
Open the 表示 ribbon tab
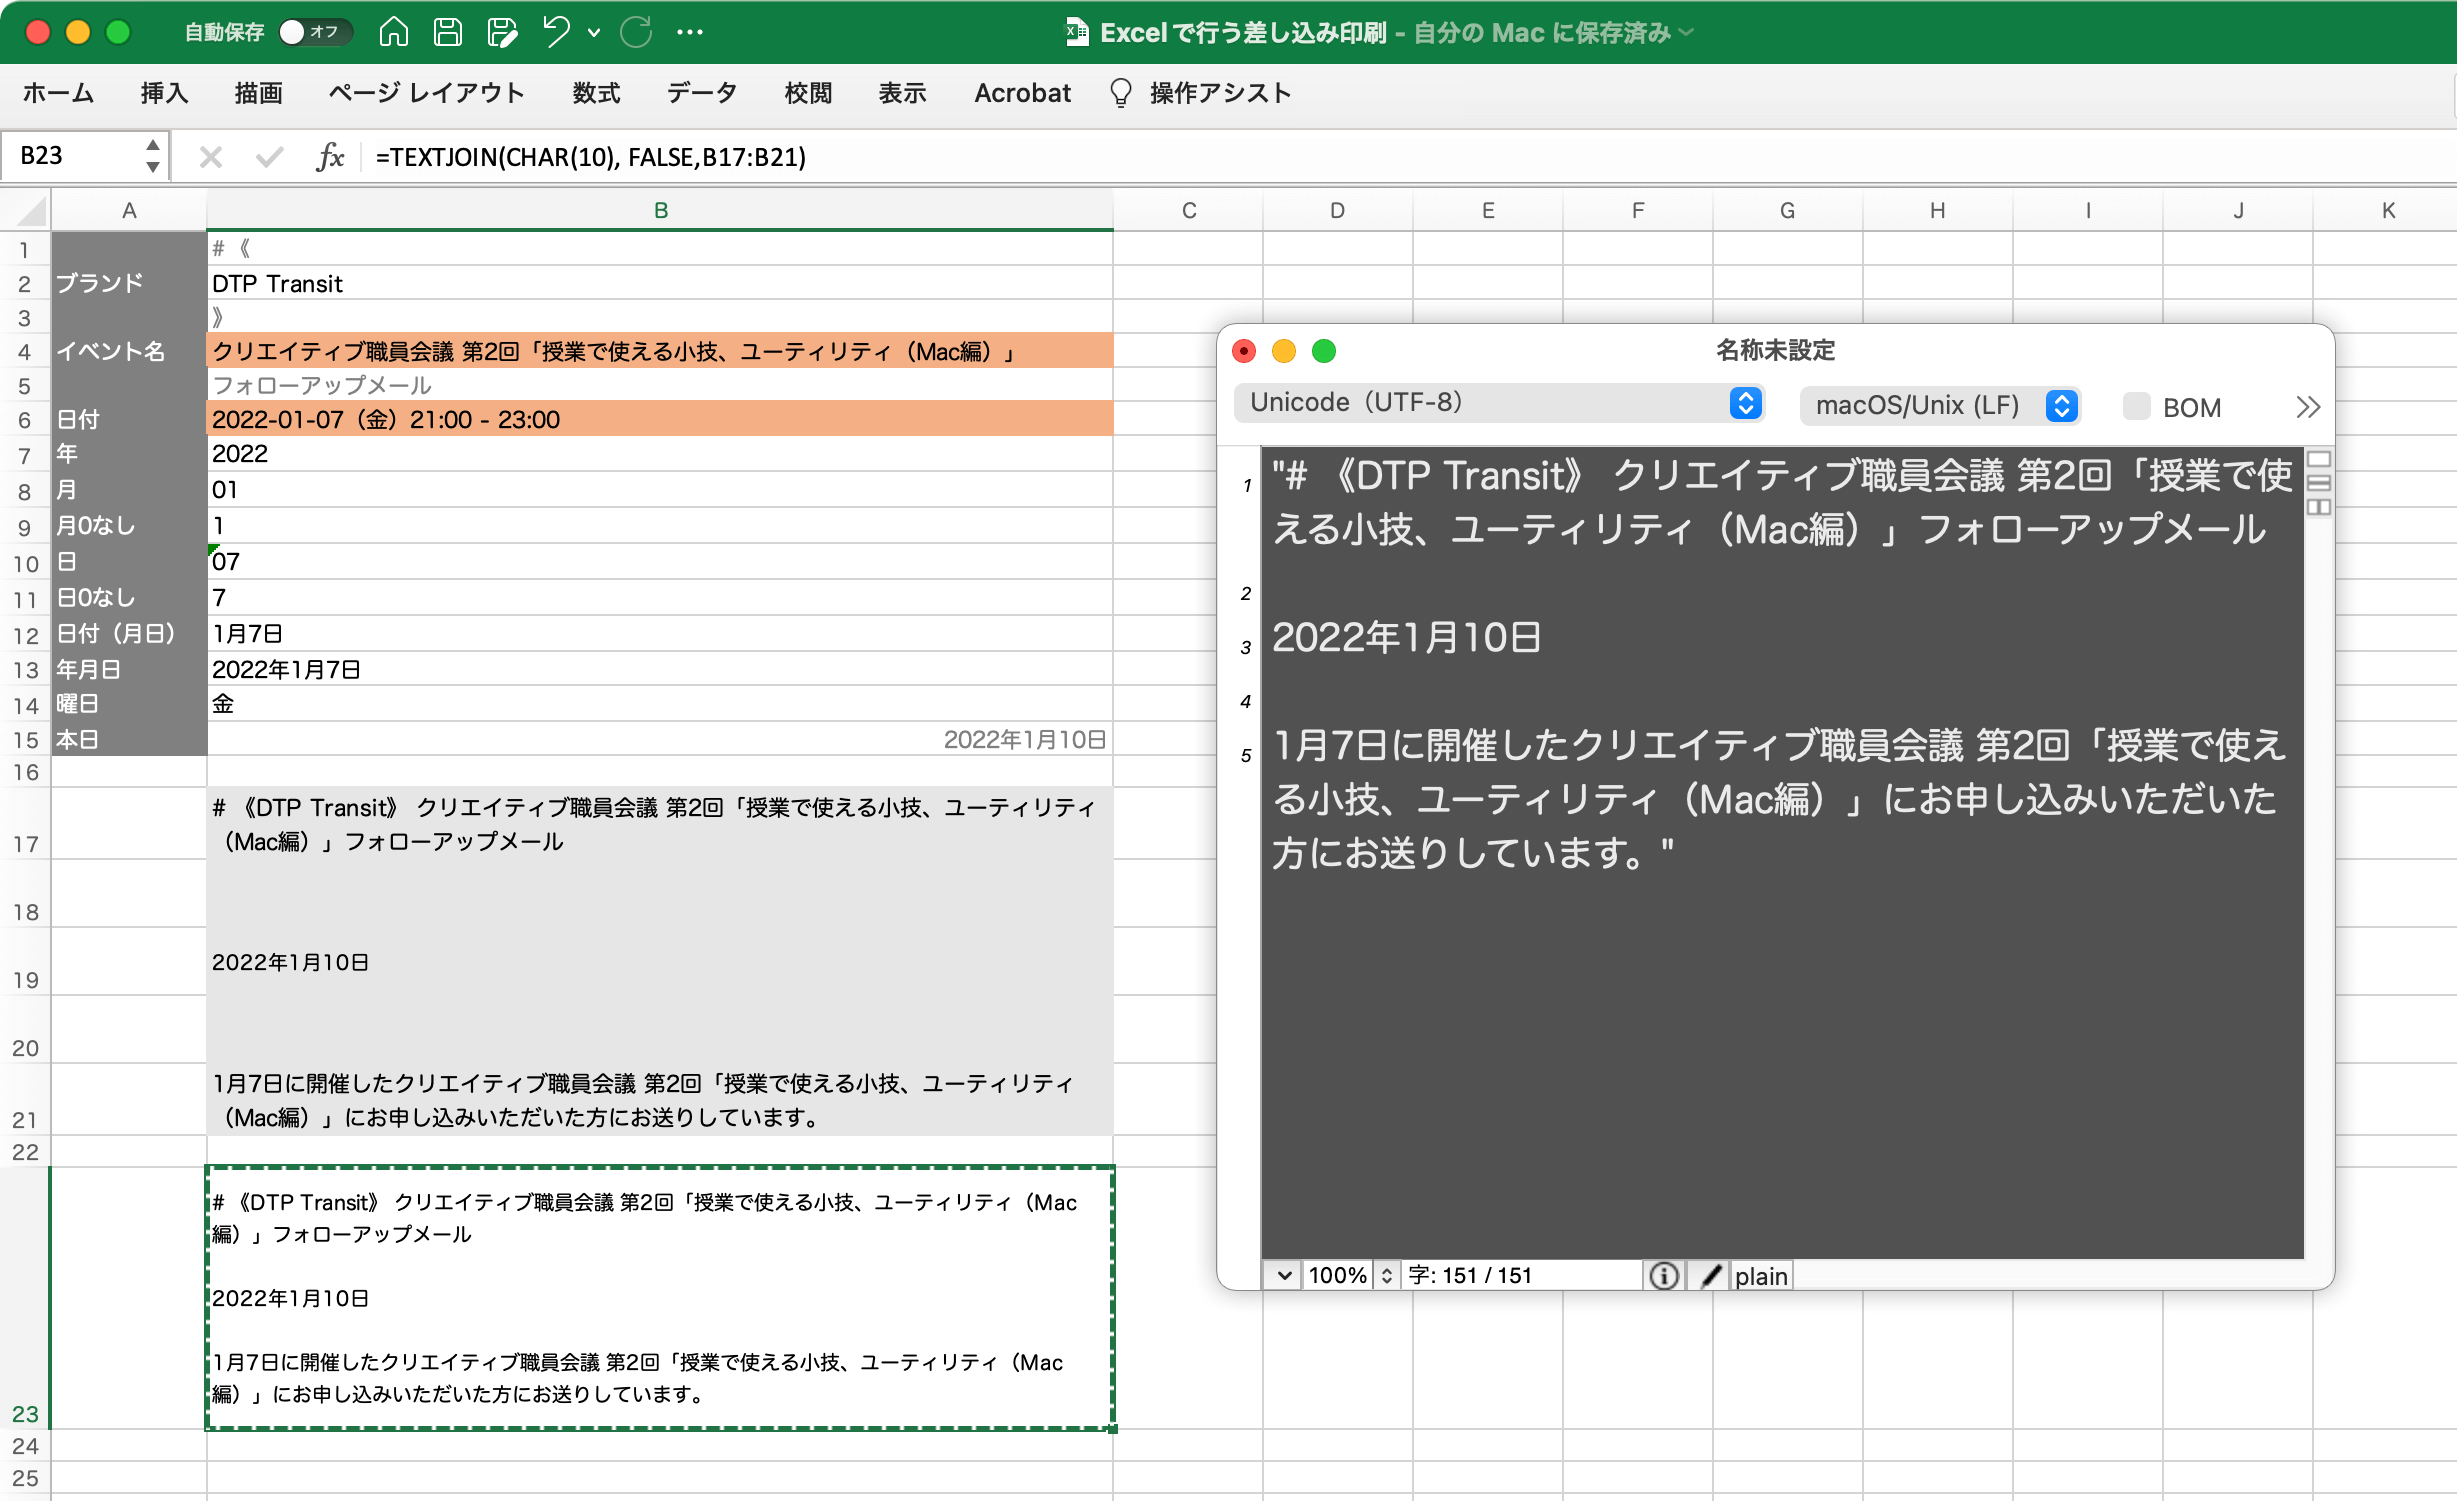click(x=903, y=93)
